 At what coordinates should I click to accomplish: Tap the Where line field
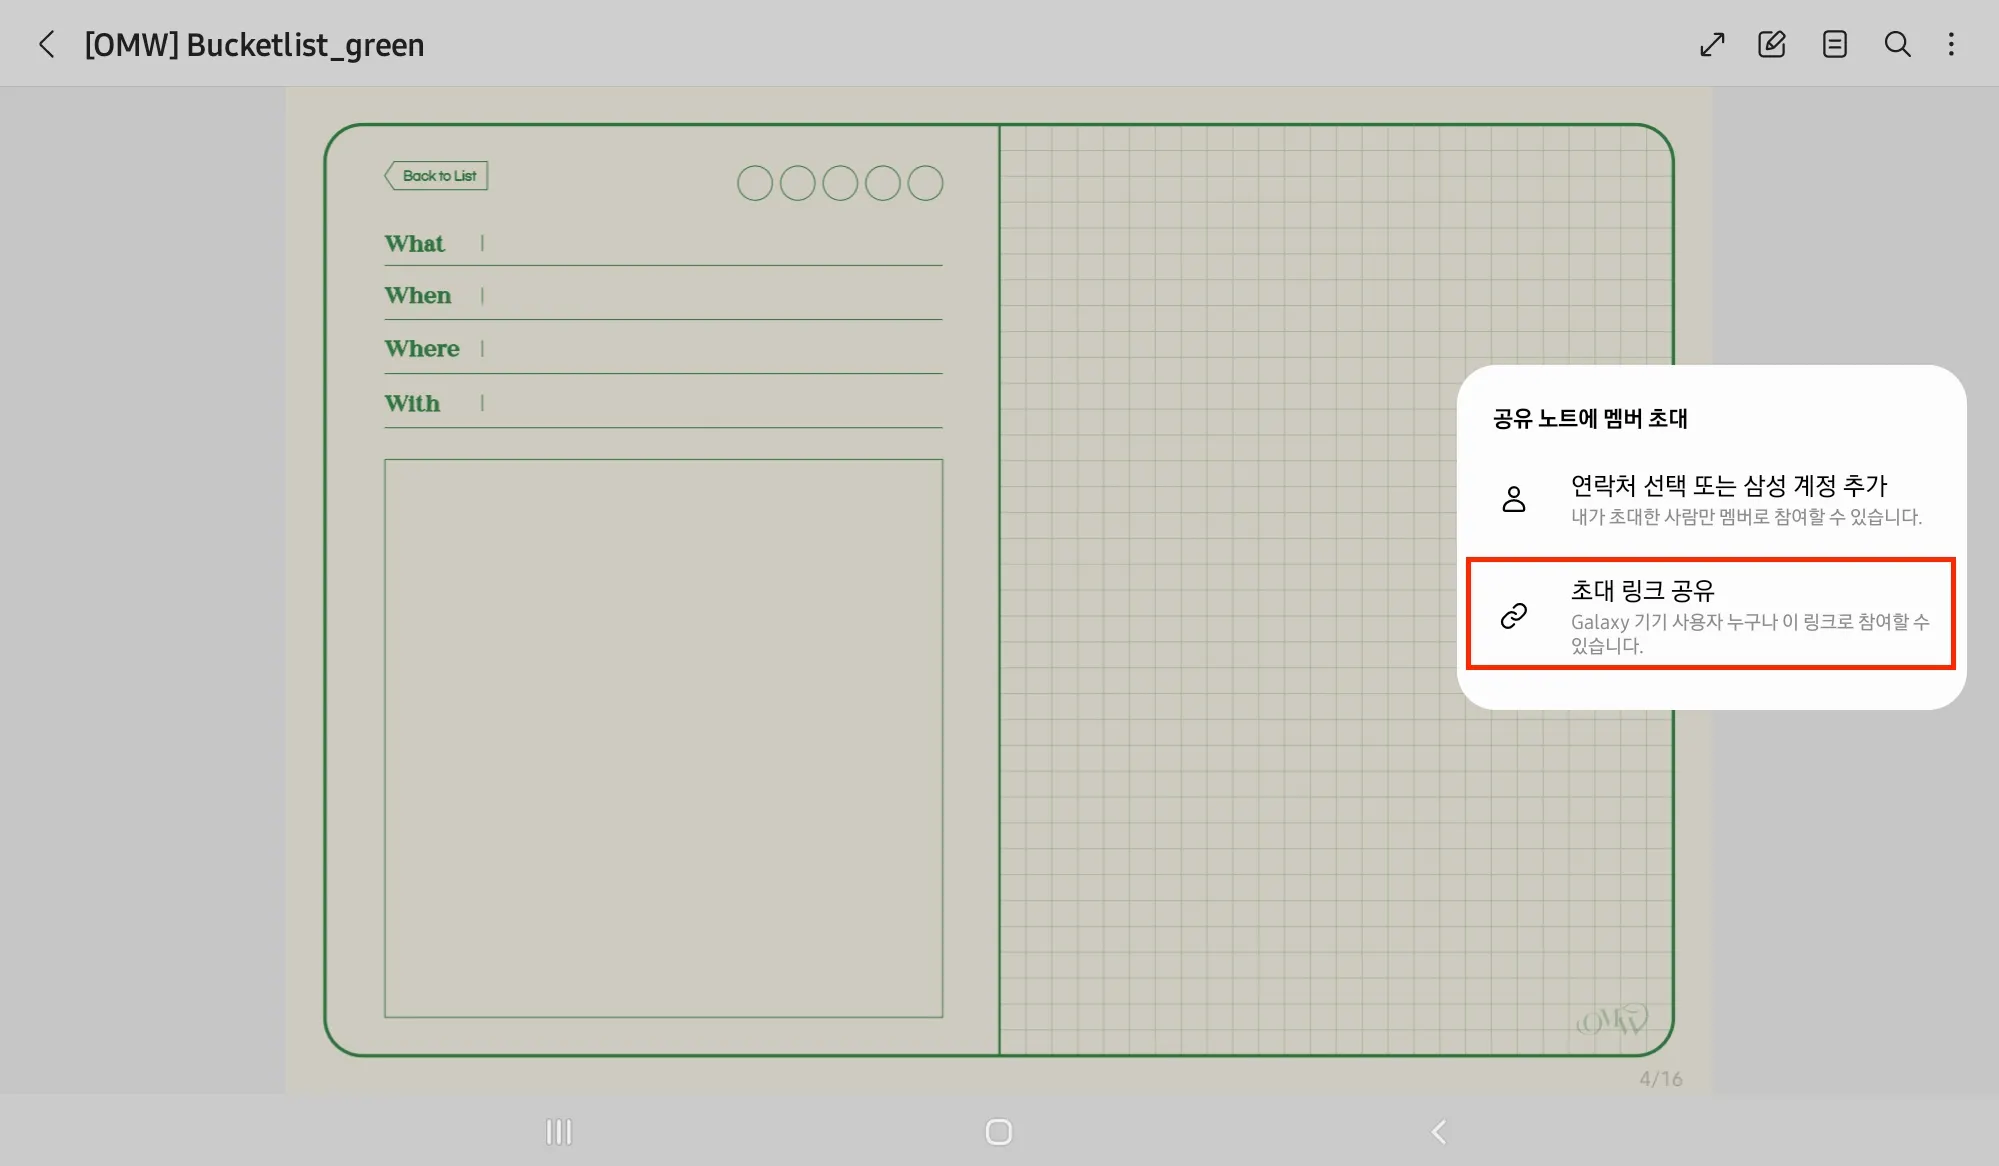point(710,350)
